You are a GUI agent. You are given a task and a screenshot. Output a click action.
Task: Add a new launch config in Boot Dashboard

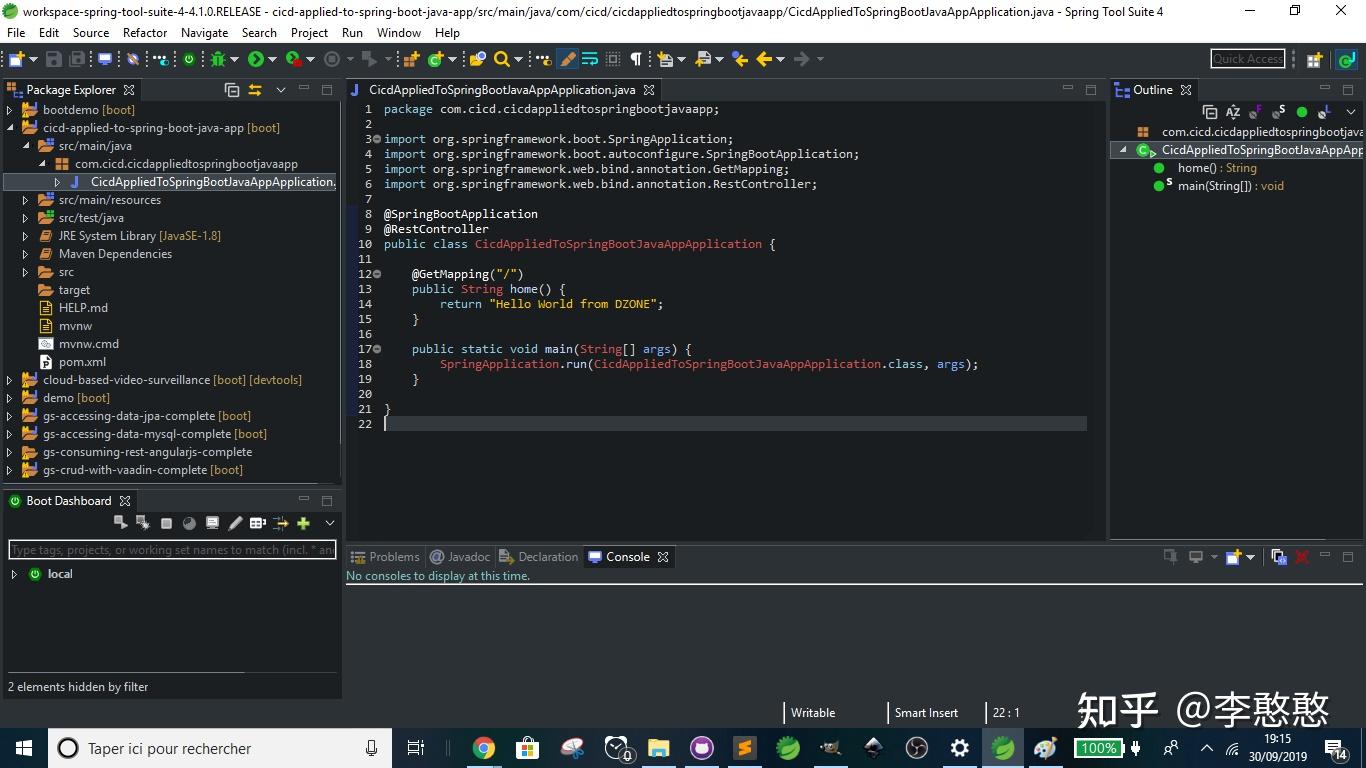(x=303, y=522)
